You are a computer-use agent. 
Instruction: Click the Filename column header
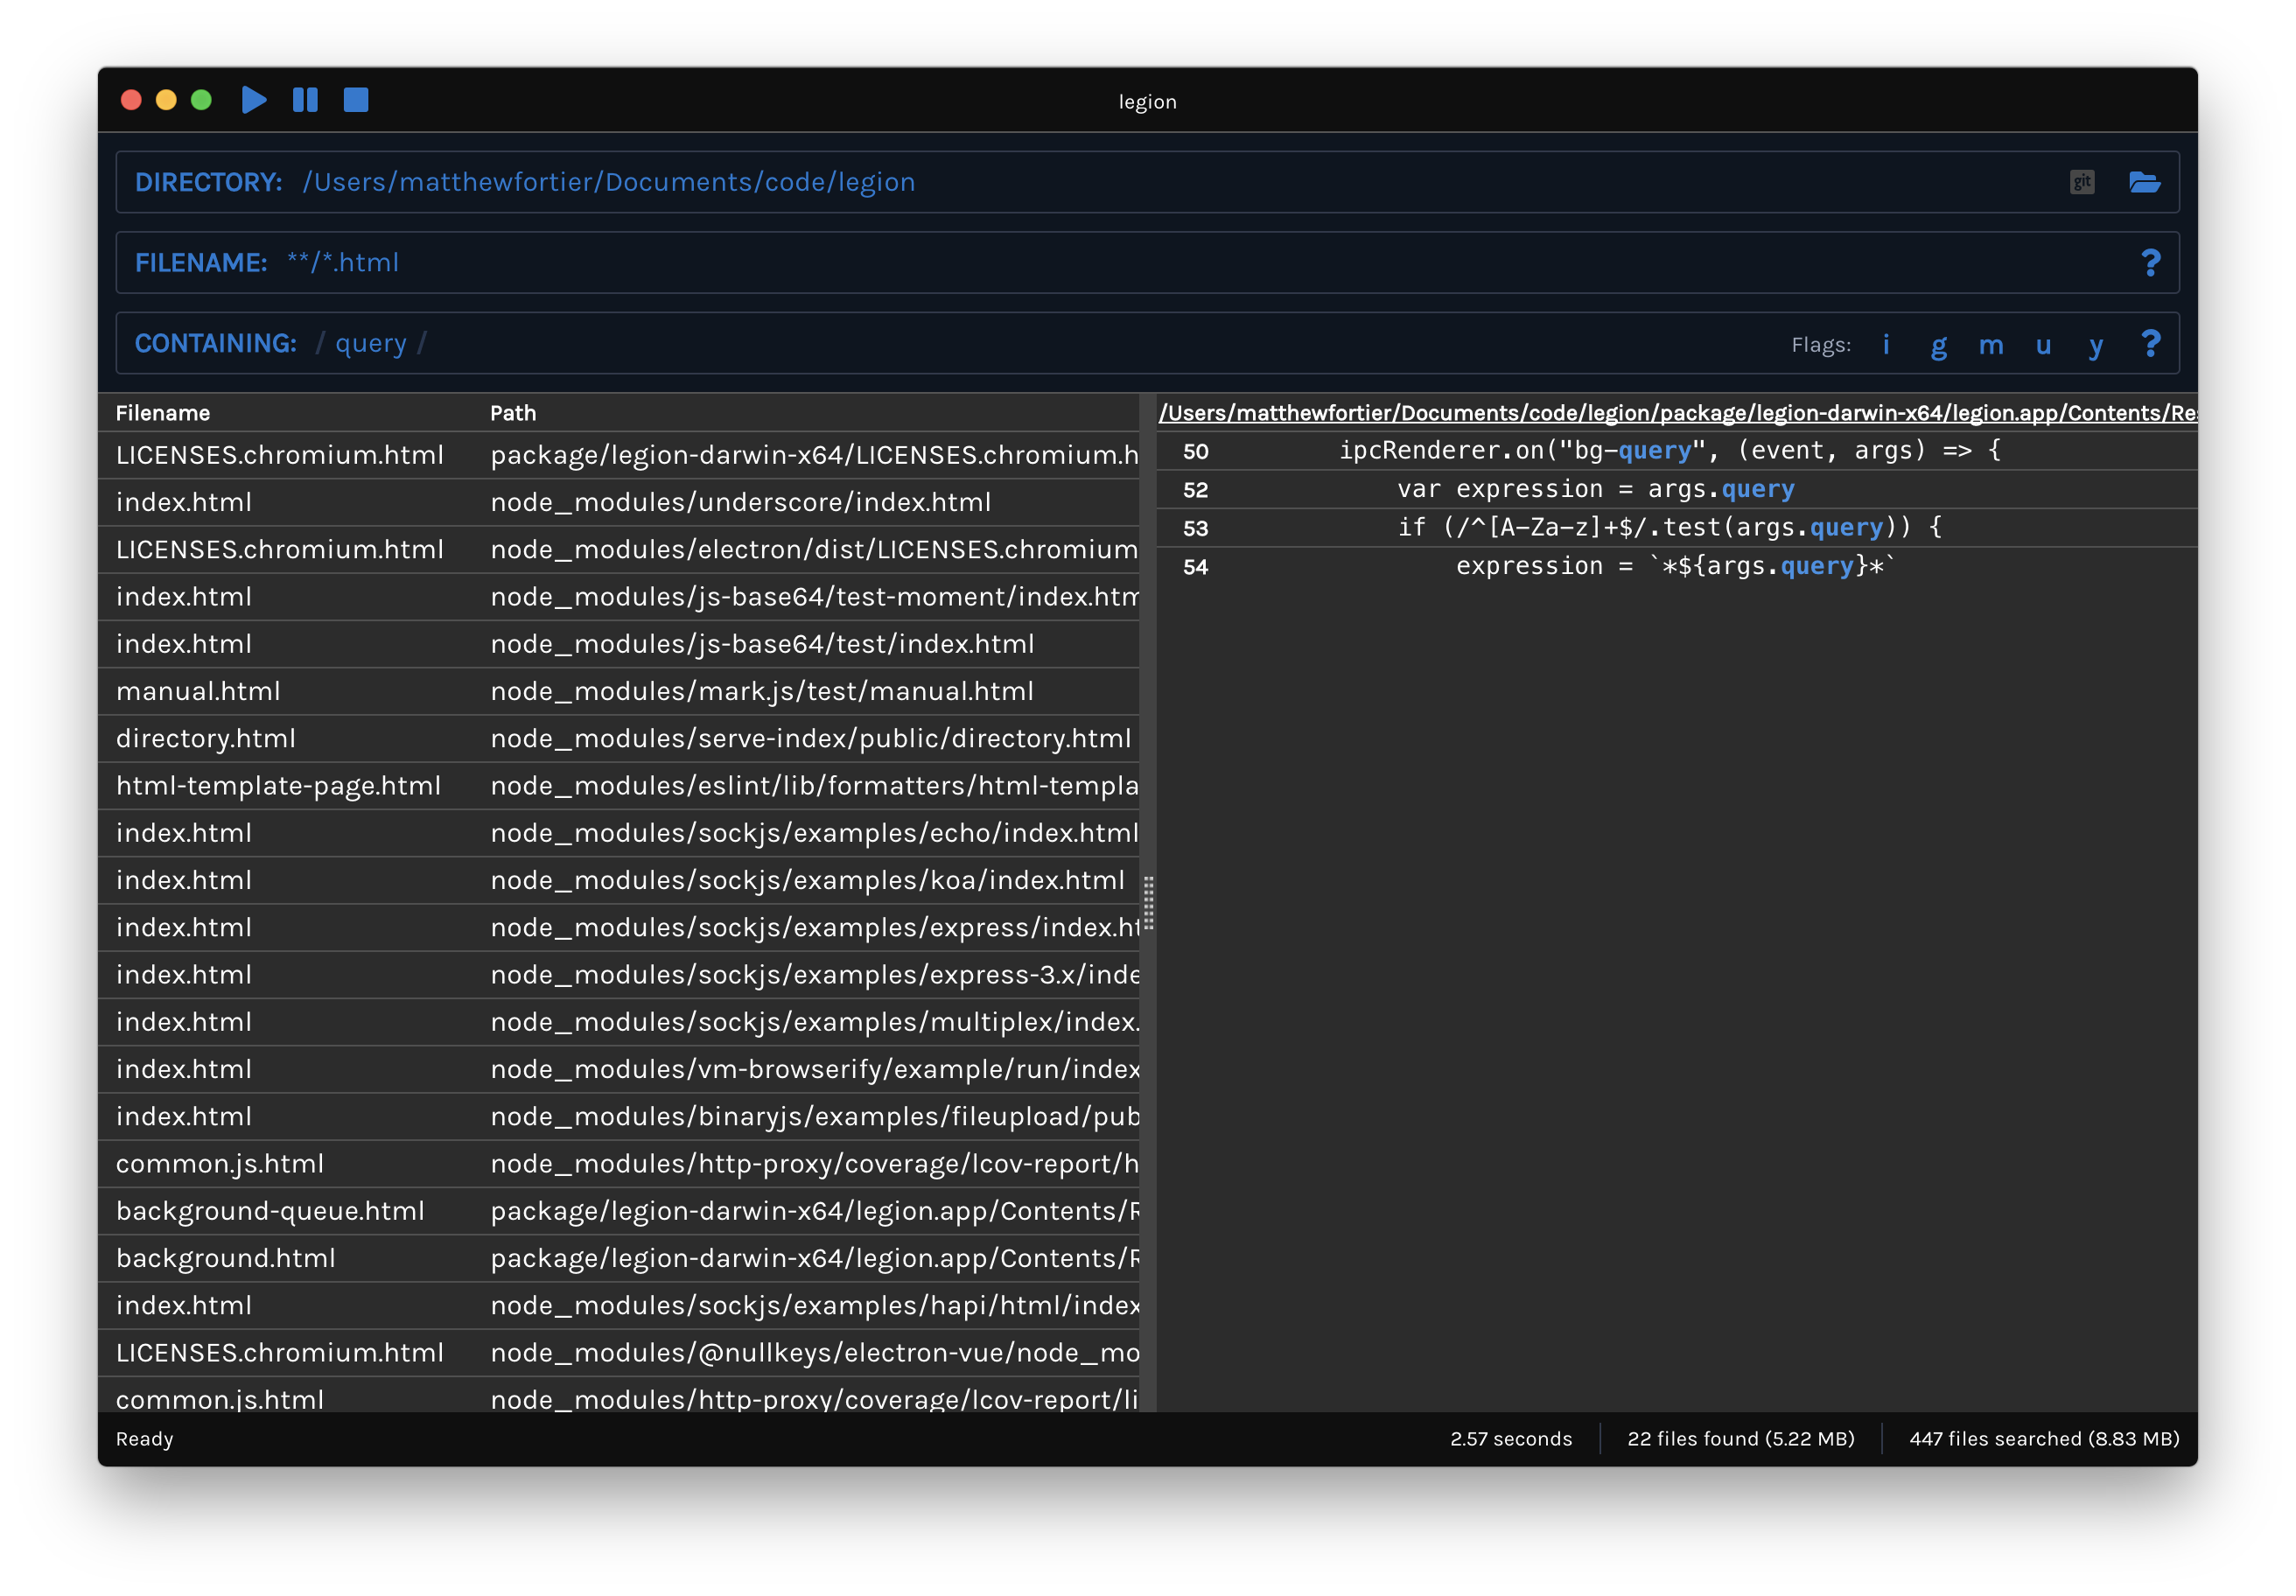click(163, 413)
